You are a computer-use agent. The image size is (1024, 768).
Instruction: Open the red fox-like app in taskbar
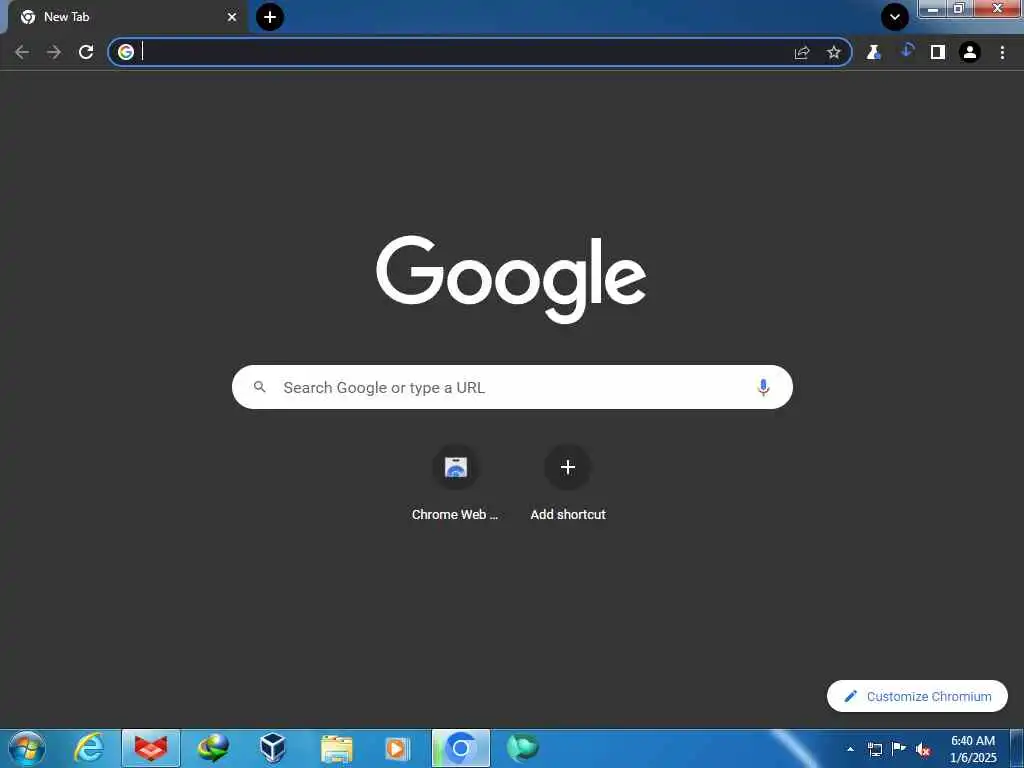pyautogui.click(x=151, y=748)
